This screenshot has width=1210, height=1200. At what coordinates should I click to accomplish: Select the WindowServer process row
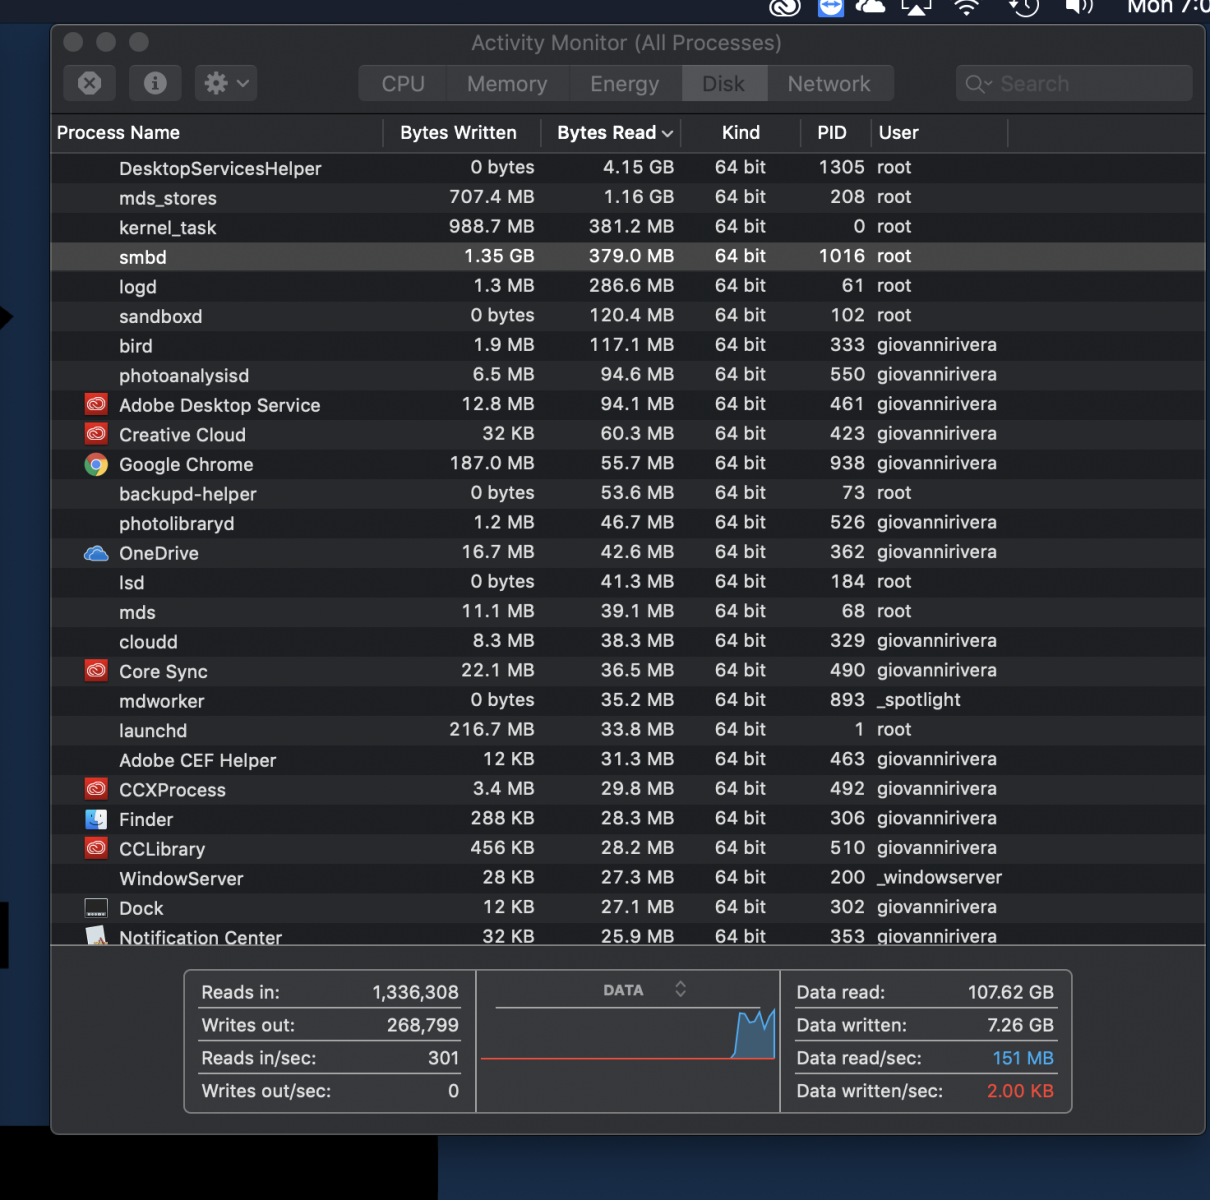pos(628,878)
